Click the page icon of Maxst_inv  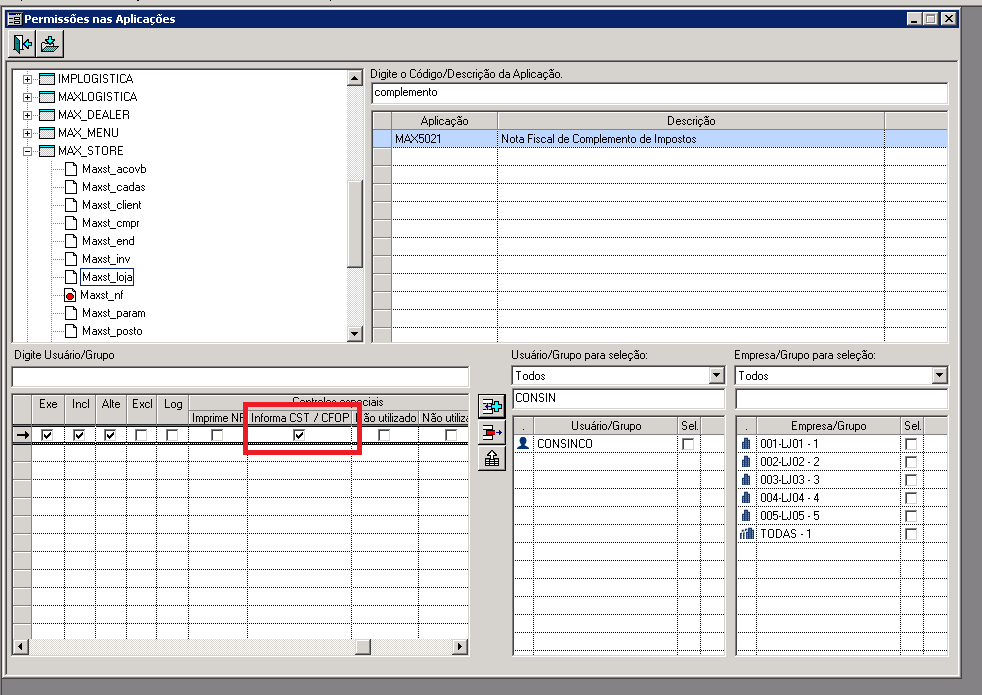[x=71, y=259]
